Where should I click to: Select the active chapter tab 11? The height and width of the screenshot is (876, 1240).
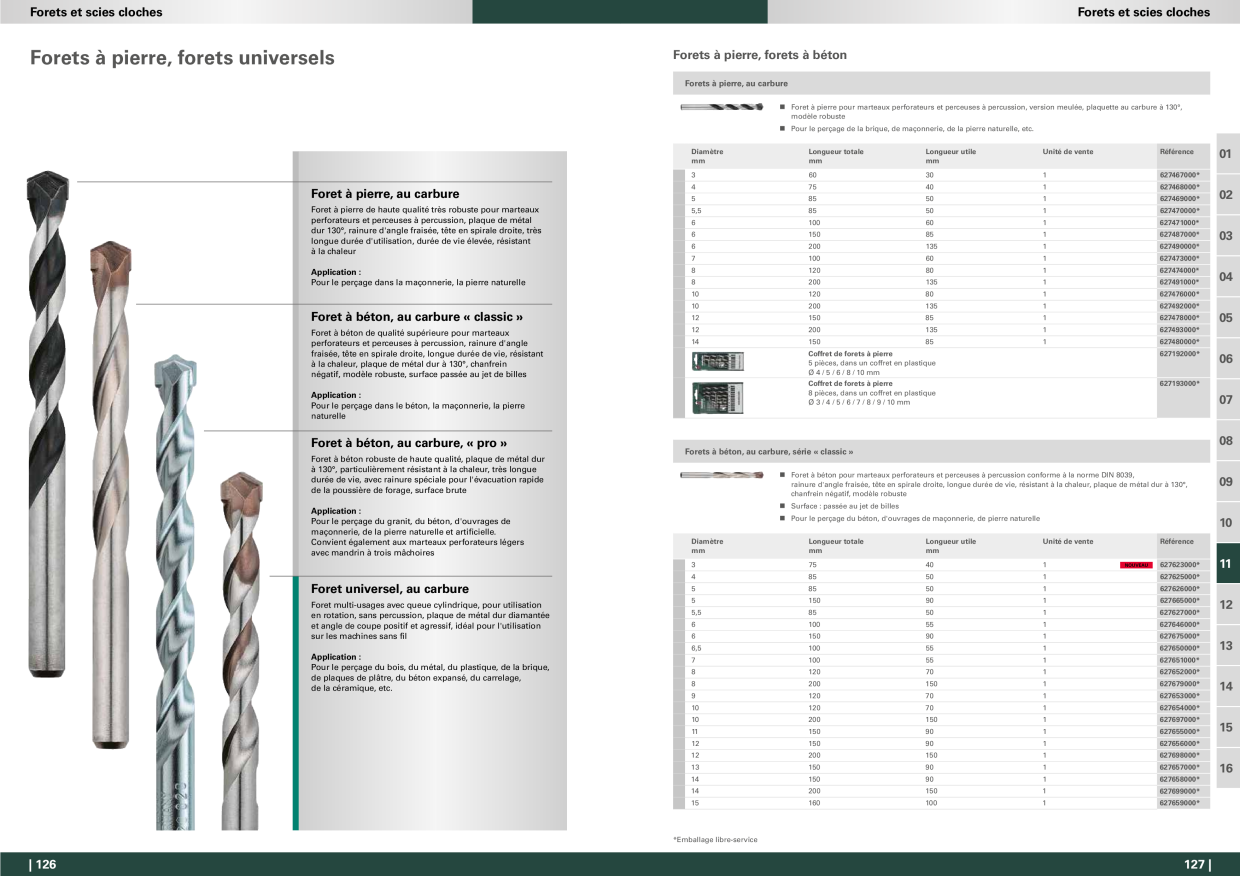(x=1227, y=564)
